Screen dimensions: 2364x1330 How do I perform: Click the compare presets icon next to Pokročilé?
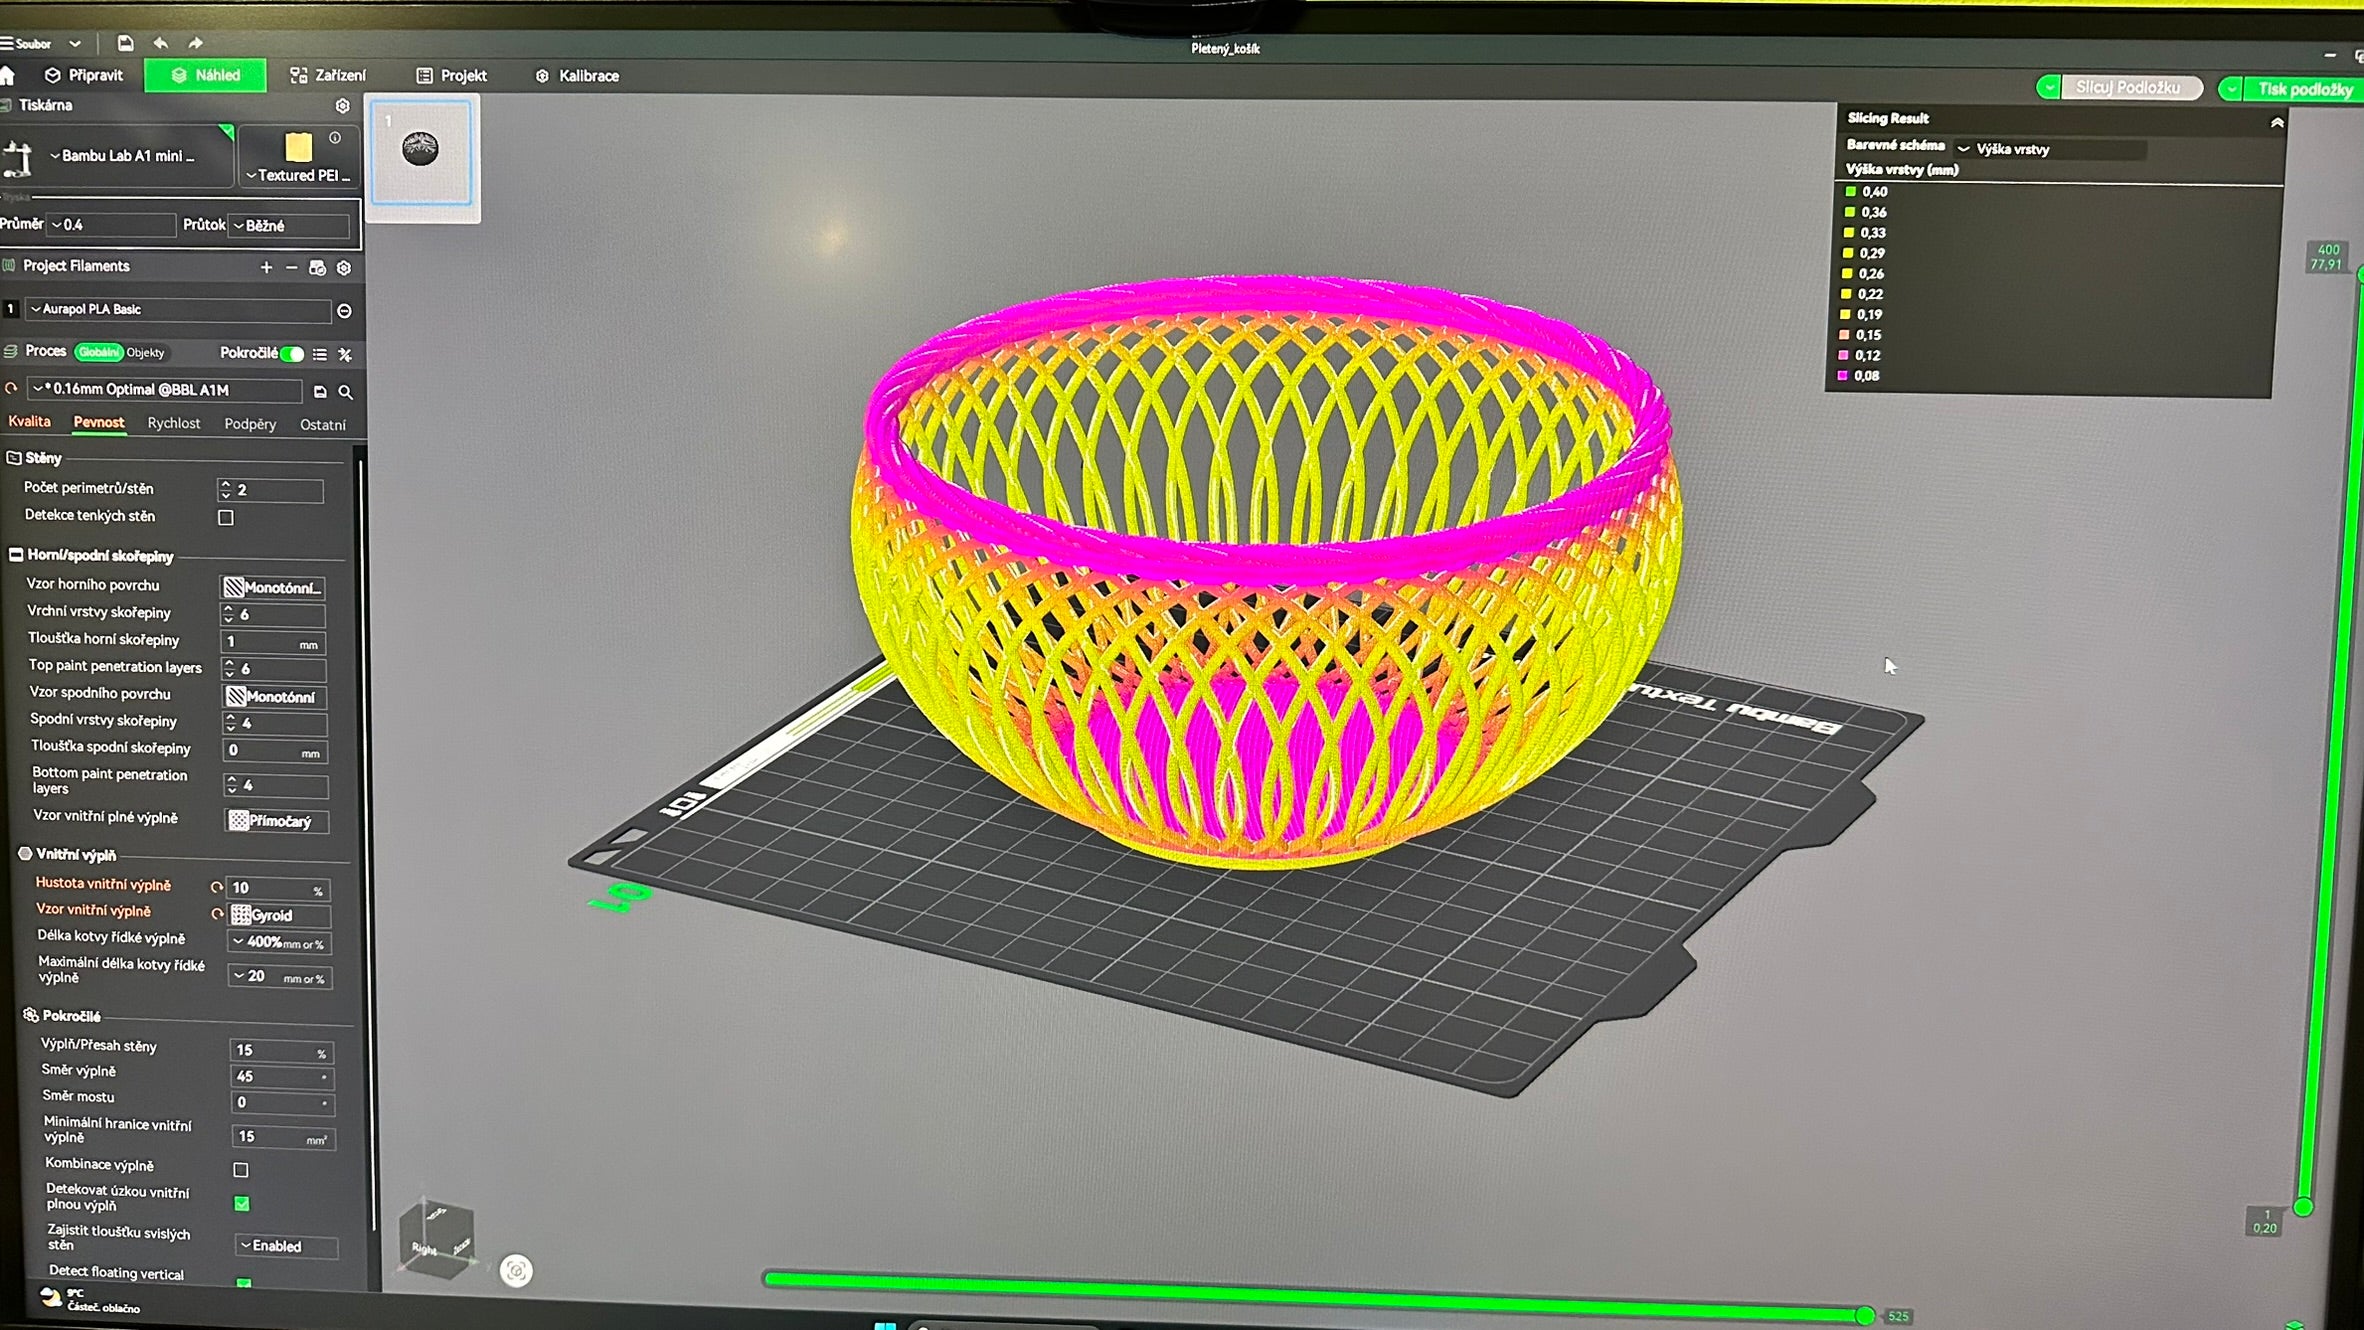tap(345, 354)
